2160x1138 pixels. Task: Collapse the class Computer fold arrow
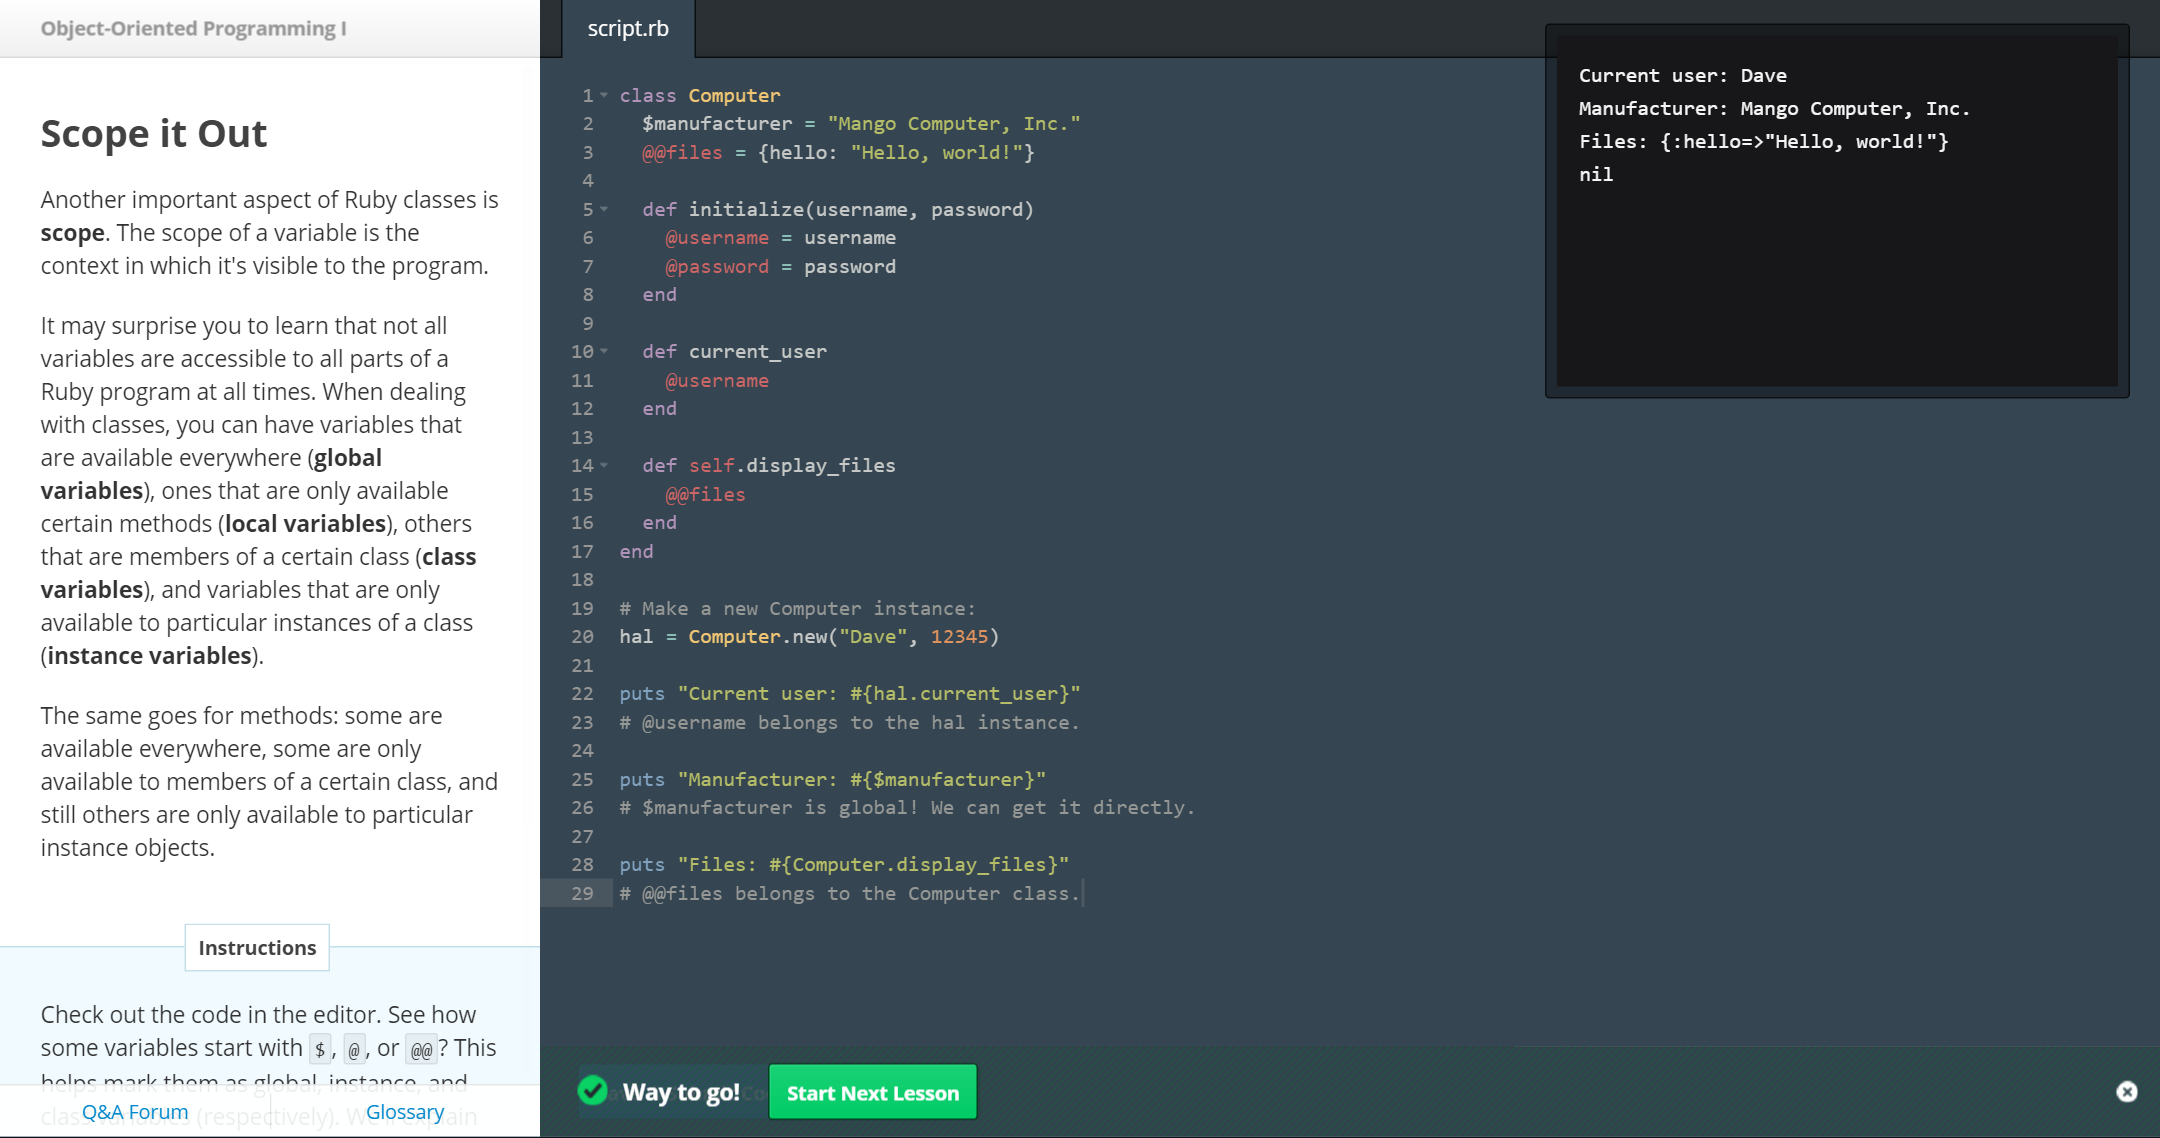click(x=604, y=96)
